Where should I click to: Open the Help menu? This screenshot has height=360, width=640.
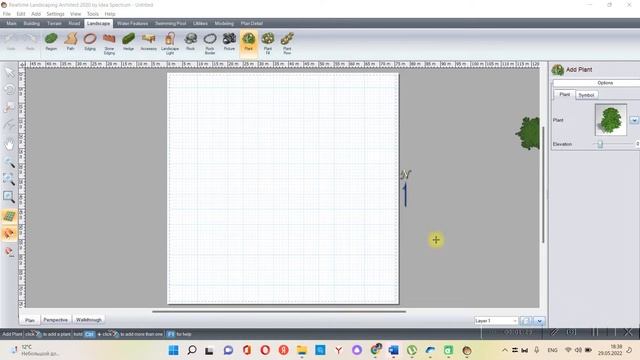pyautogui.click(x=110, y=14)
